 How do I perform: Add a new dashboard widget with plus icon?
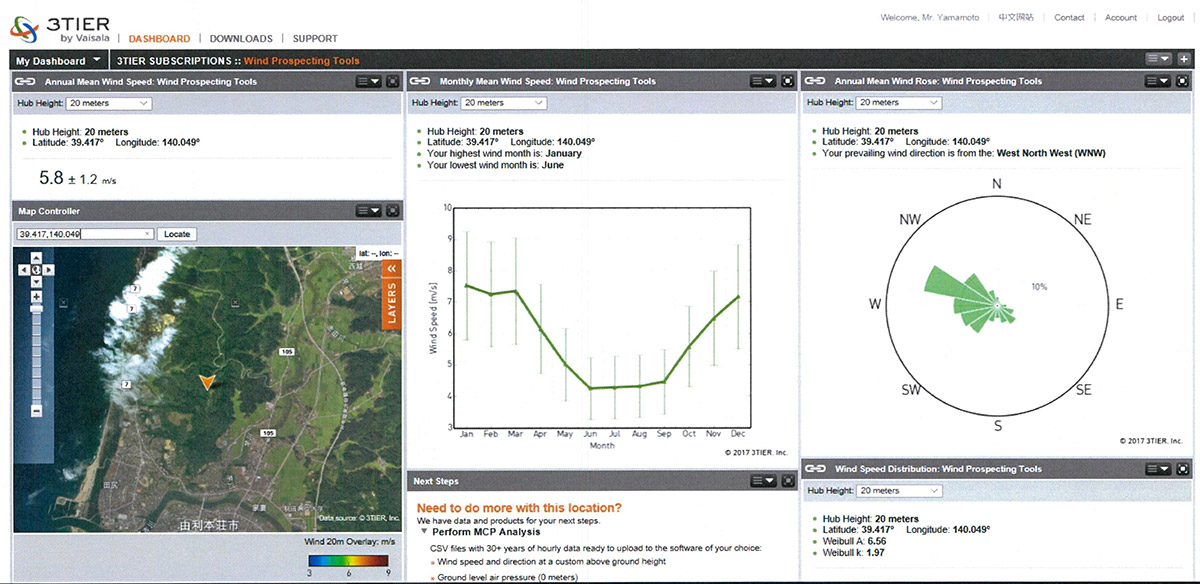tap(1184, 59)
